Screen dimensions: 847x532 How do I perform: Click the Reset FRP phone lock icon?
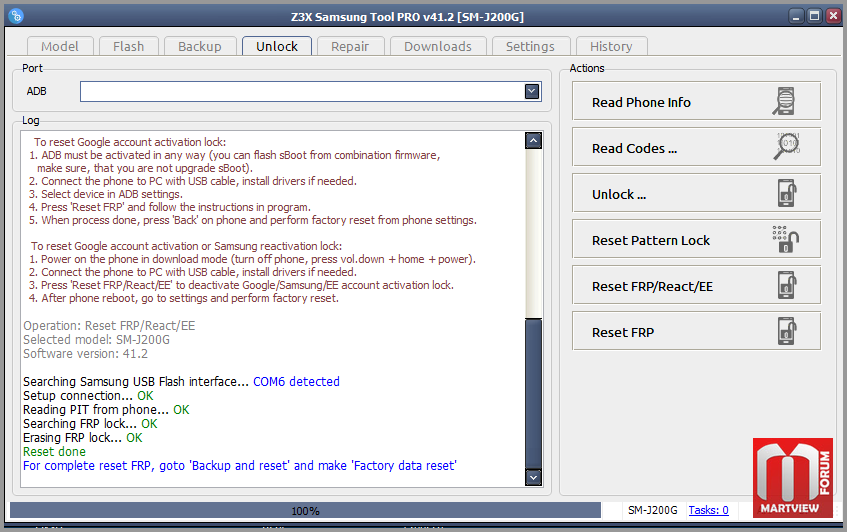click(x=788, y=331)
